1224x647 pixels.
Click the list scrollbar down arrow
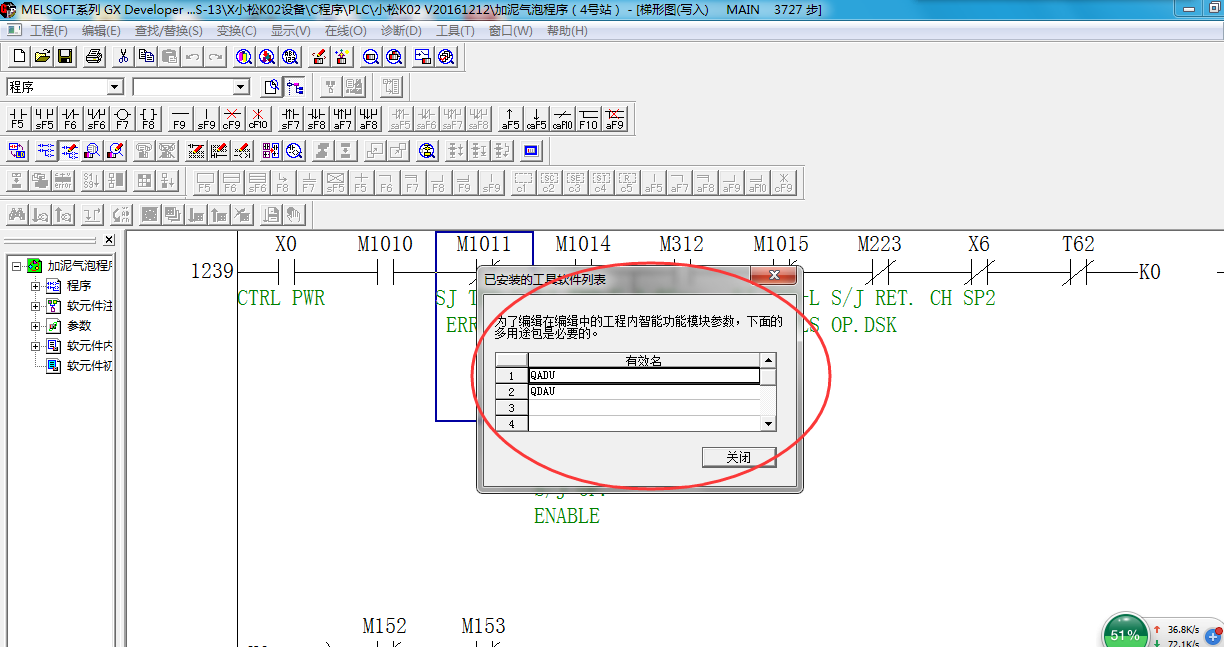768,424
